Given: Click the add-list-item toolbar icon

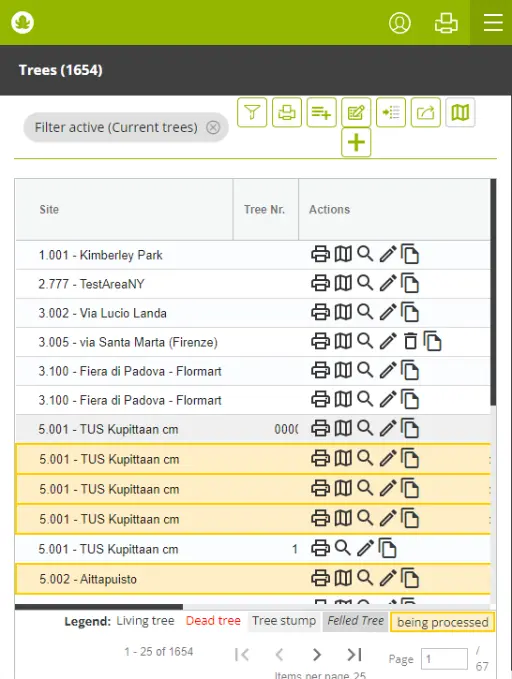Looking at the screenshot, I should pyautogui.click(x=321, y=113).
